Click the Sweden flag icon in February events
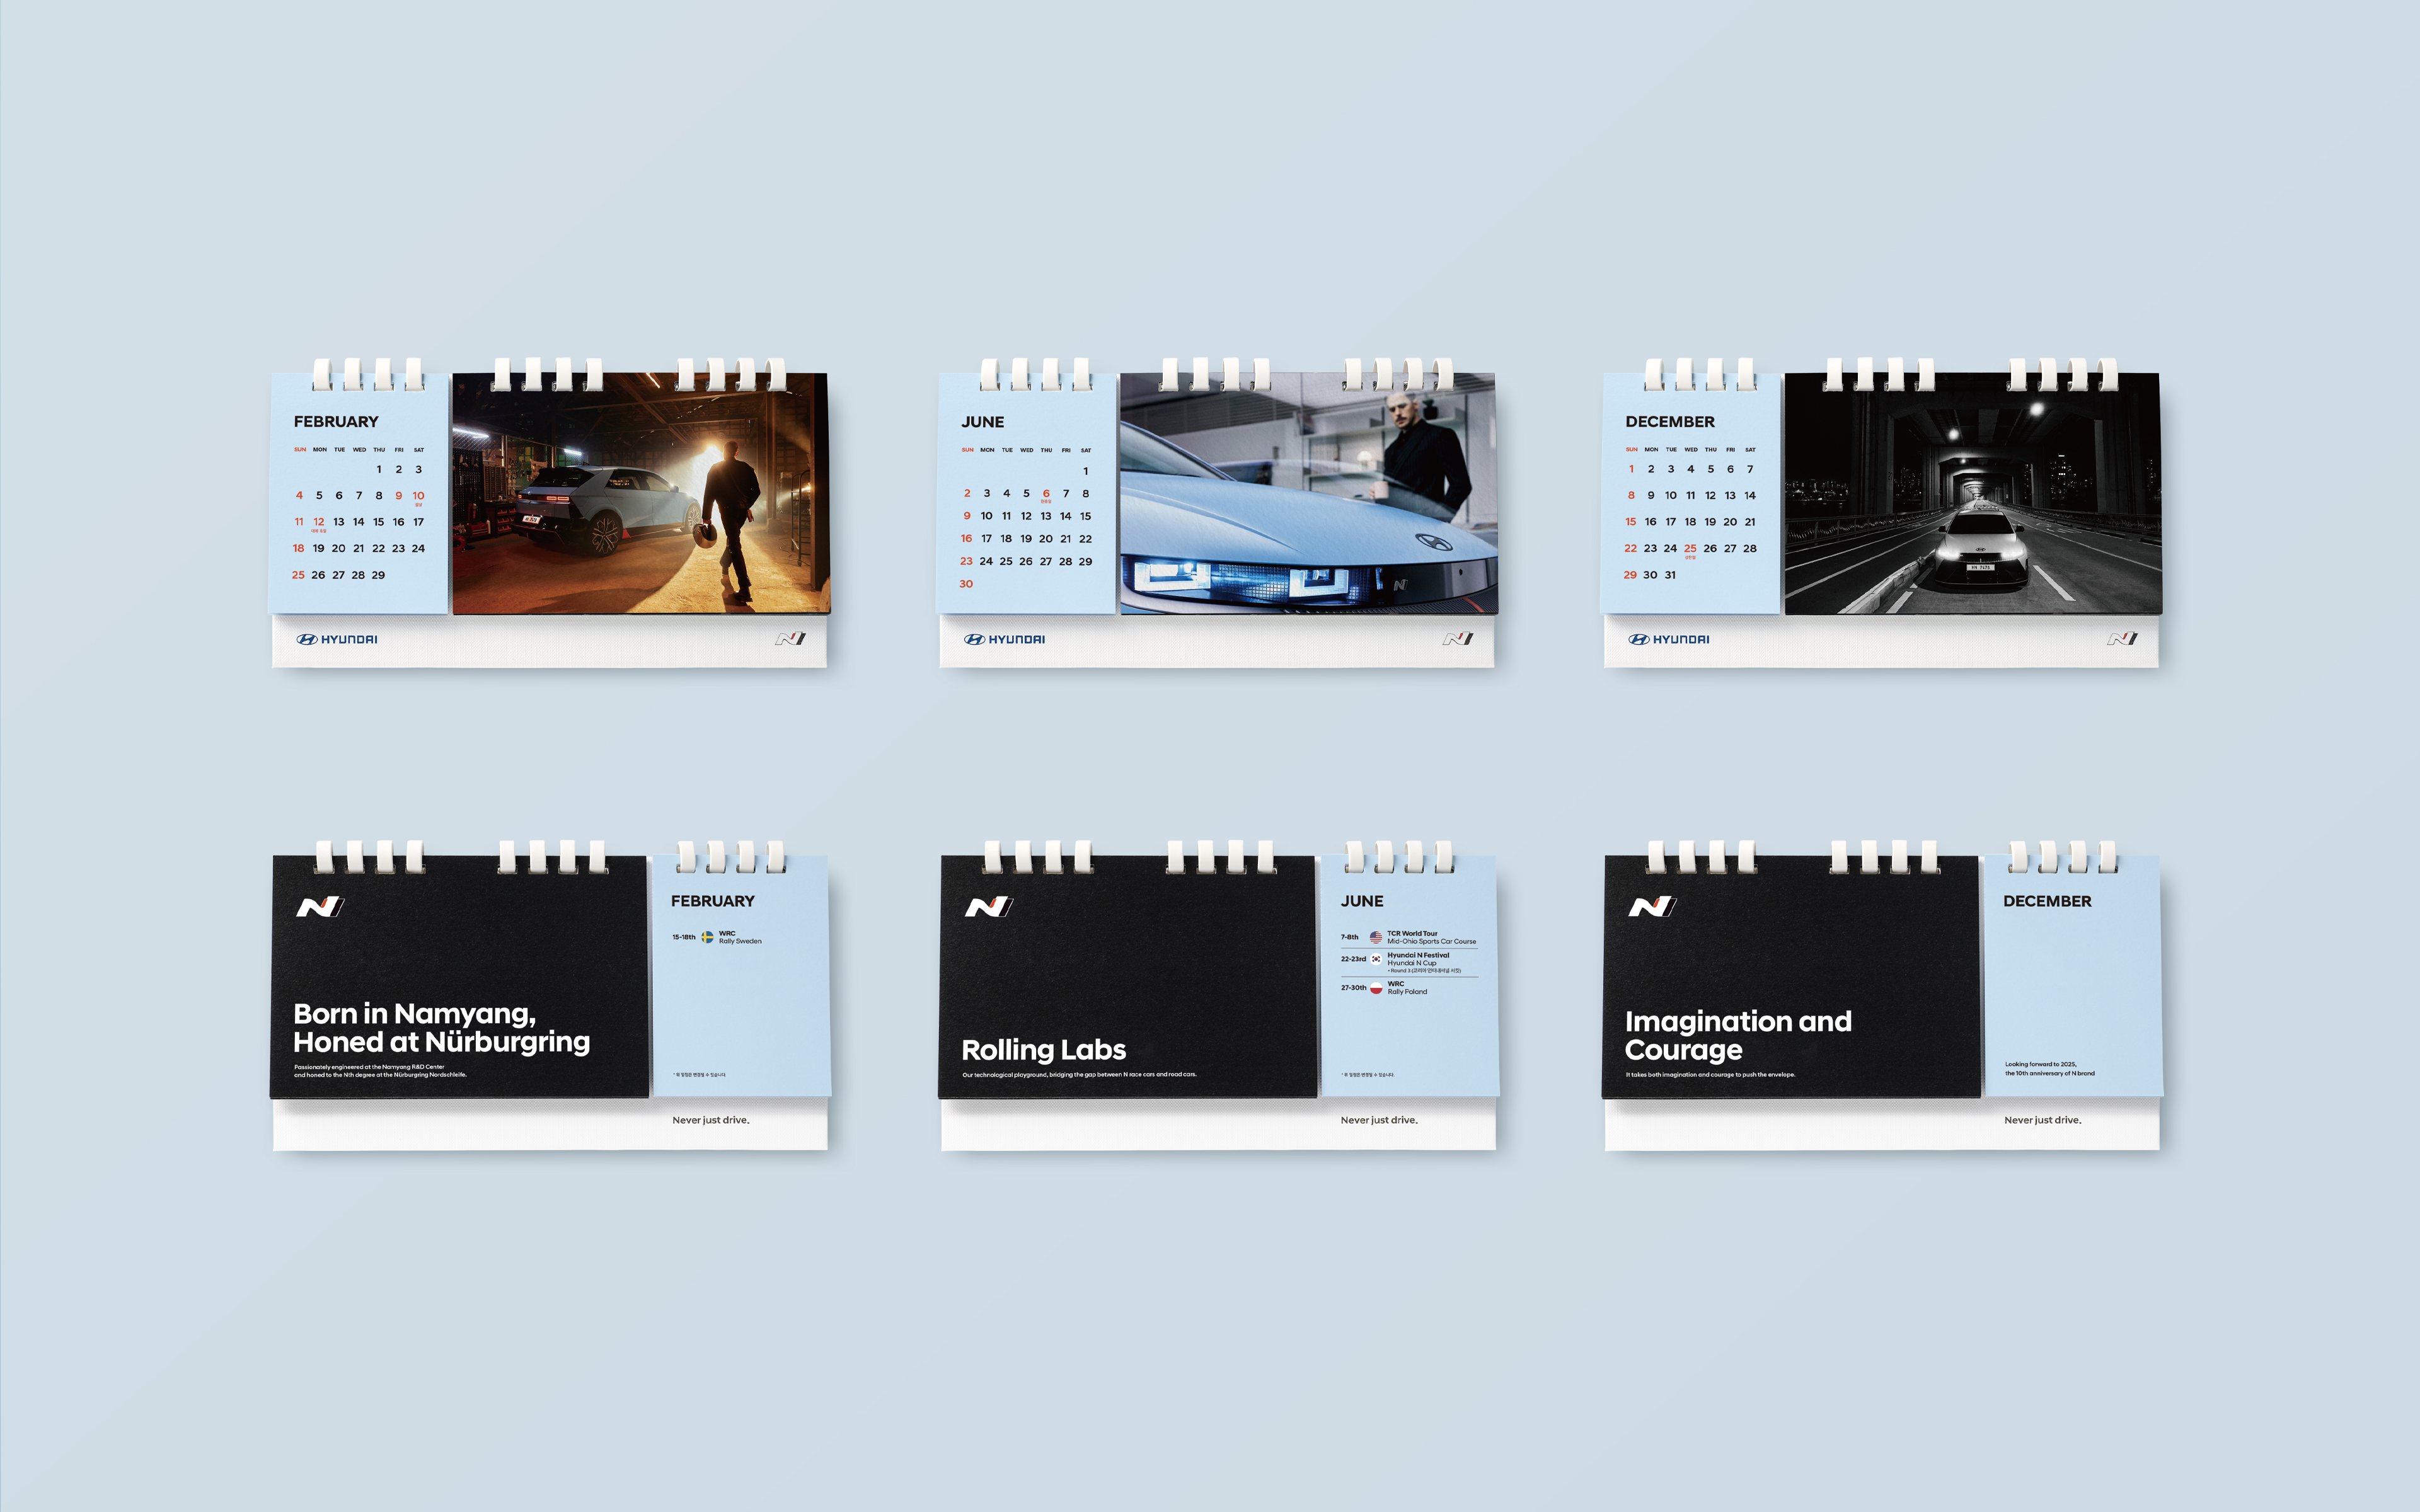Viewport: 2420px width, 1512px height. tap(707, 937)
